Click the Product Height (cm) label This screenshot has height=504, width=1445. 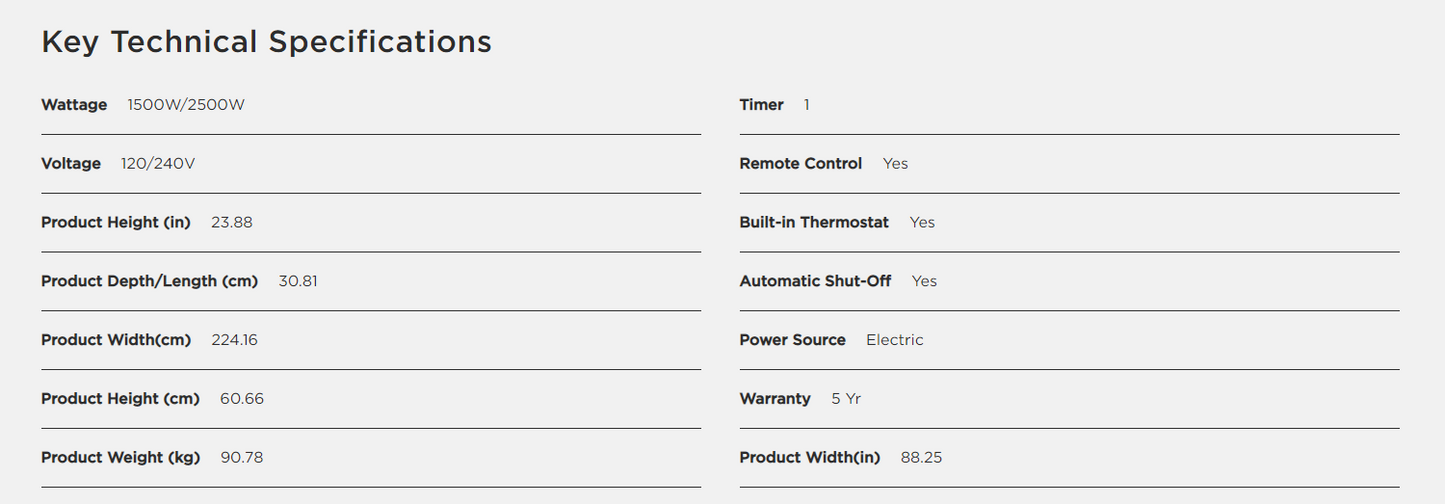pyautogui.click(x=120, y=399)
